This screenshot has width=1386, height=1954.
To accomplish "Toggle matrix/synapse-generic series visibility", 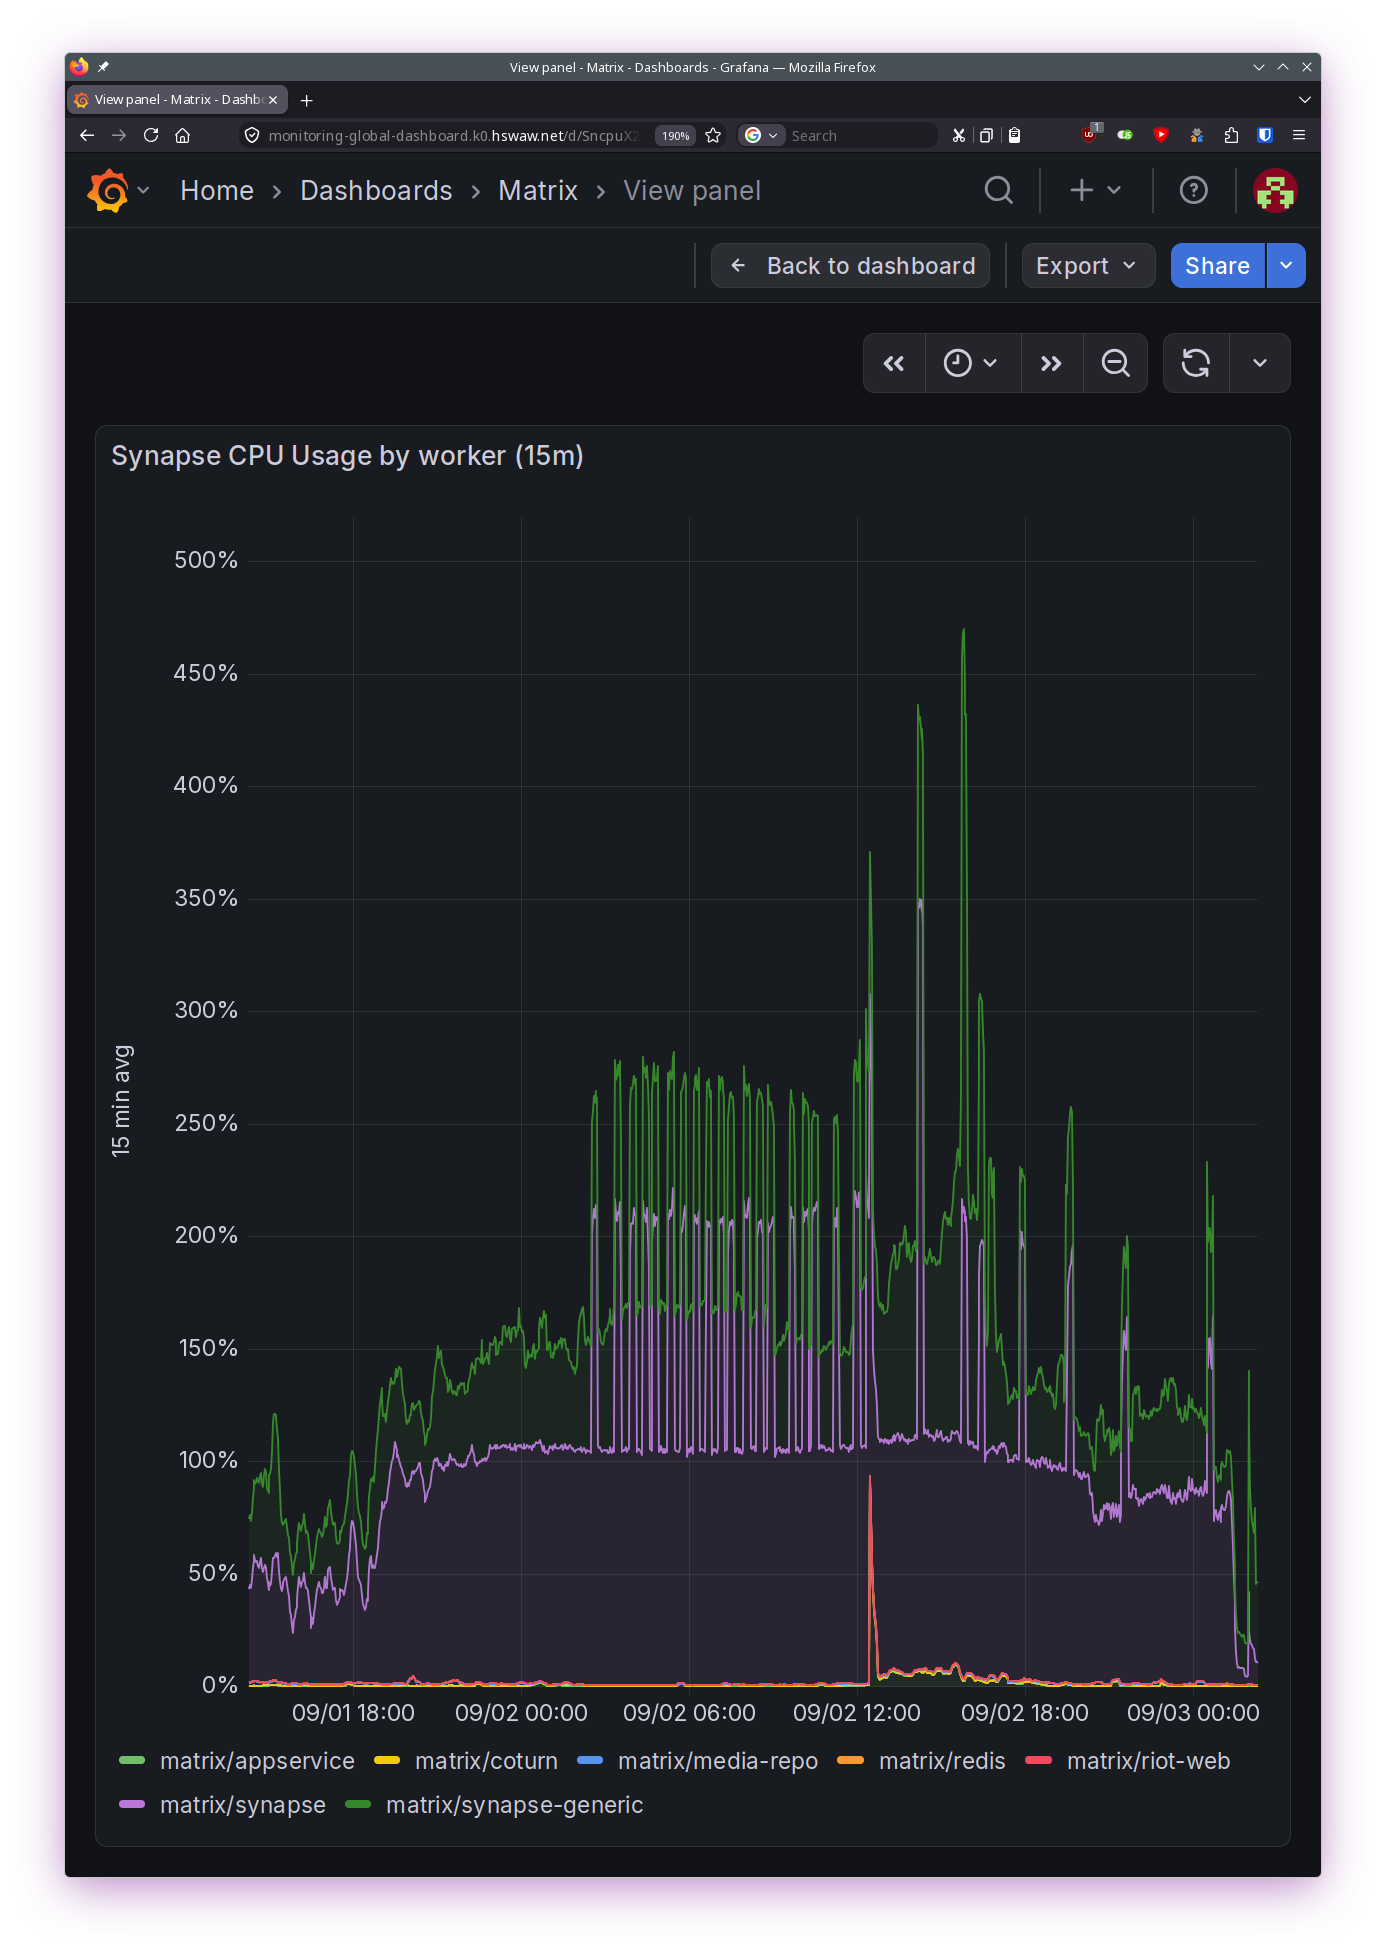I will 514,1805.
